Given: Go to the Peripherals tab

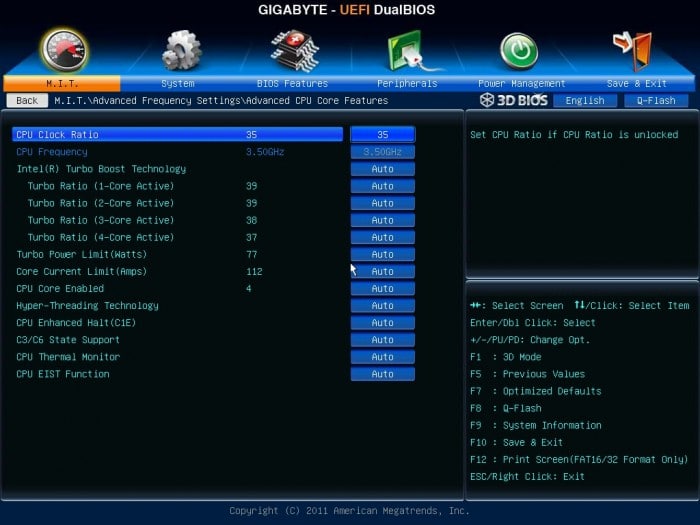Looking at the screenshot, I should tap(407, 83).
